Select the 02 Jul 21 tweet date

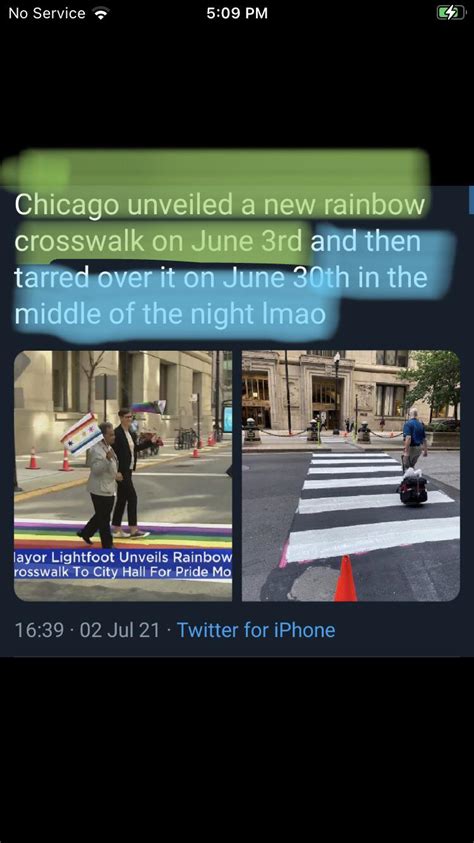[120, 630]
